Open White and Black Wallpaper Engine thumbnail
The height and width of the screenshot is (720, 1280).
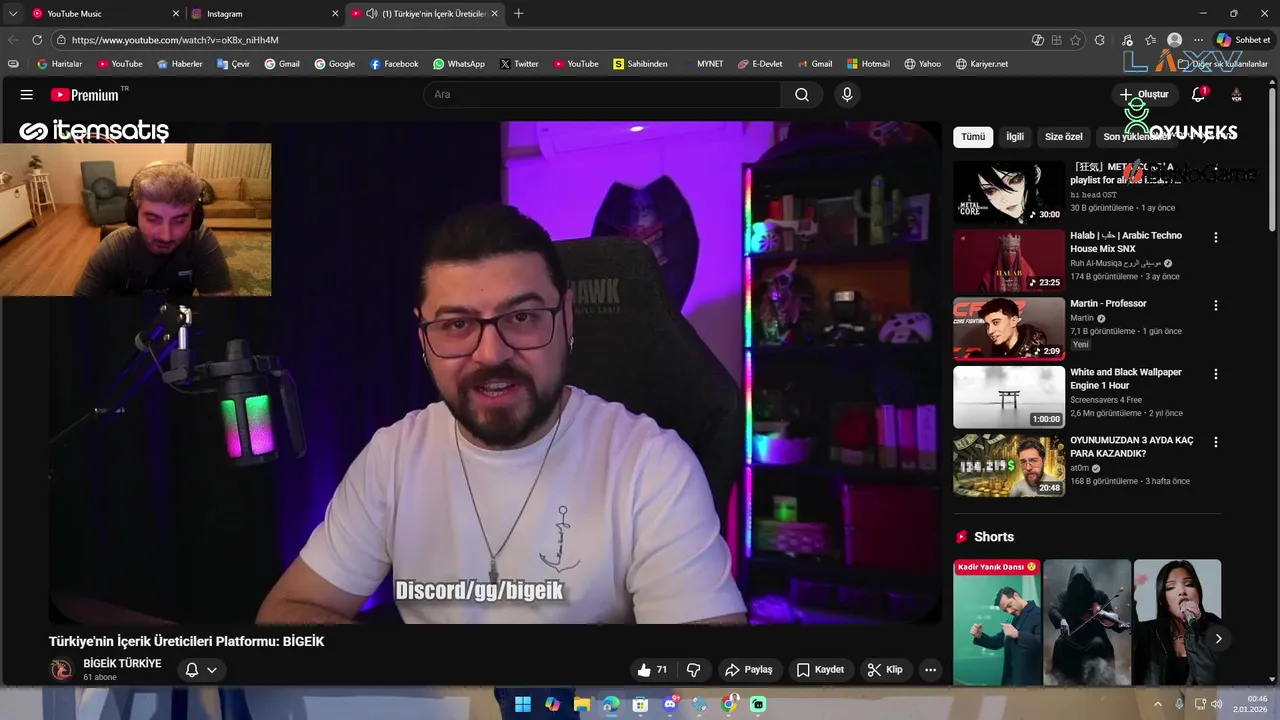1008,397
